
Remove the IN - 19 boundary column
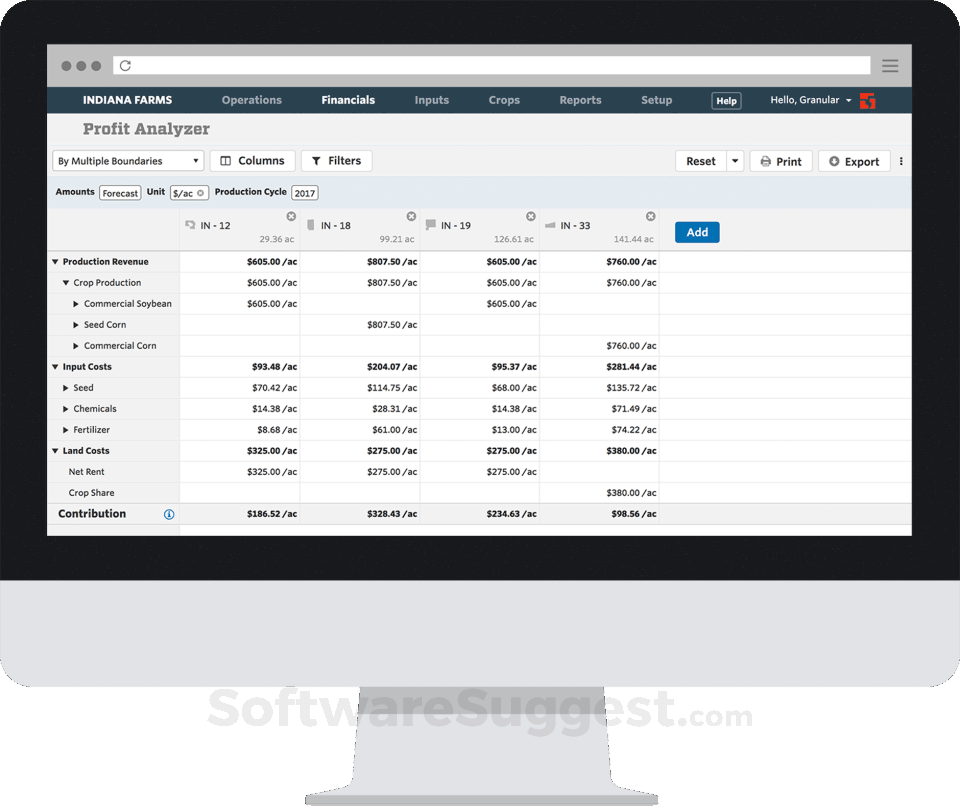pos(531,216)
